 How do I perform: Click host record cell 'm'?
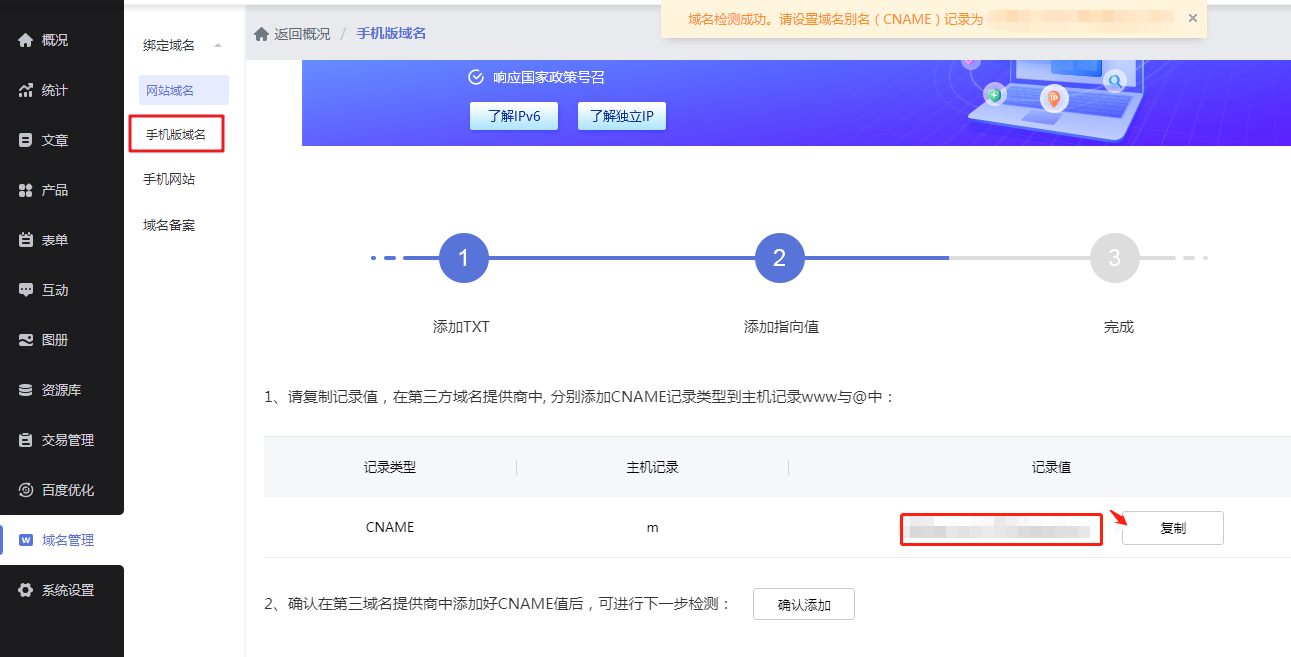coord(652,527)
